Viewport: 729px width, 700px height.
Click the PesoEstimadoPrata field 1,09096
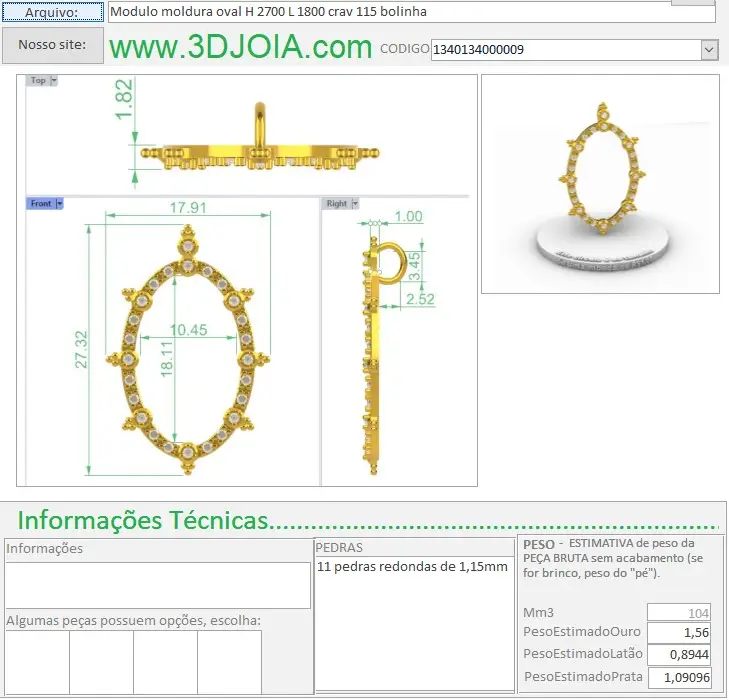tap(679, 677)
